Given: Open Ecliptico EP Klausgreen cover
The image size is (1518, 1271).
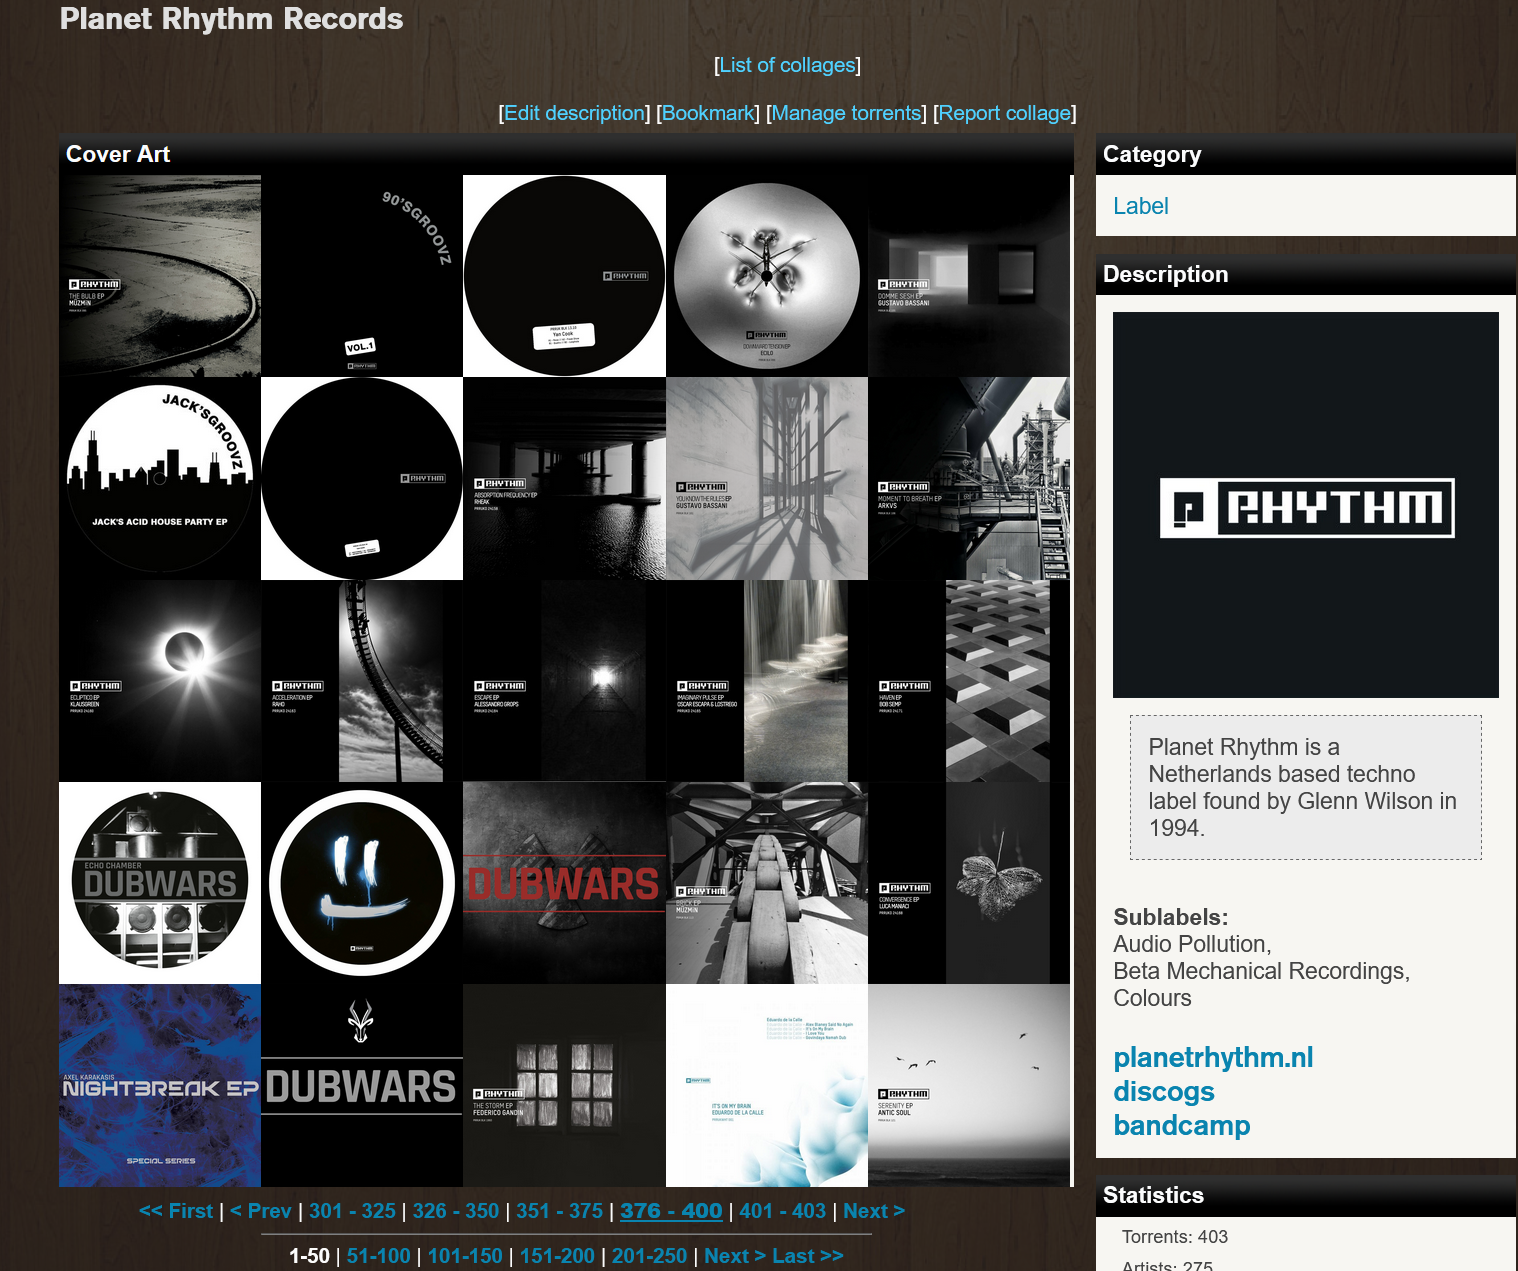Looking at the screenshot, I should pos(160,681).
